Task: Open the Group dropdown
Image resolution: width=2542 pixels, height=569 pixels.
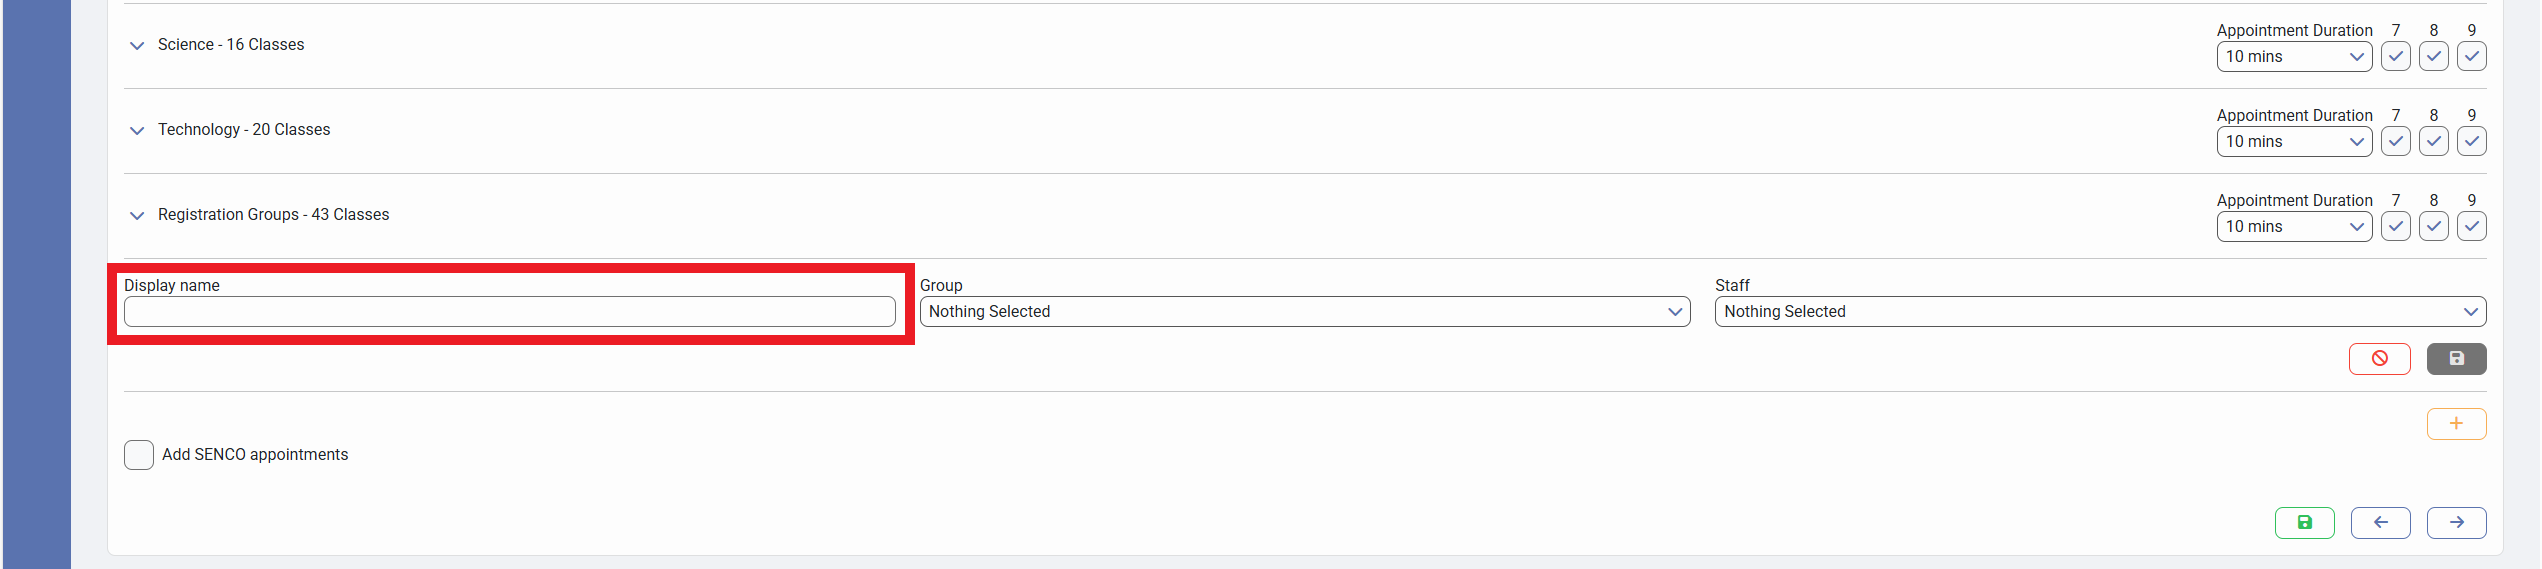Action: coord(1304,312)
